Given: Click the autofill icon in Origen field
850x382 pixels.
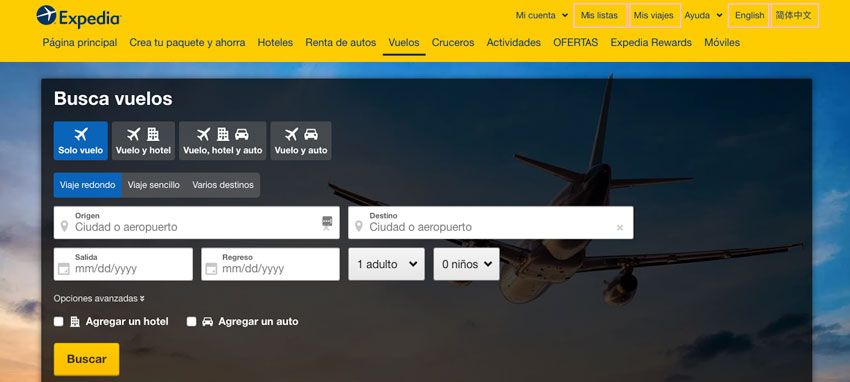Looking at the screenshot, I should 327,222.
